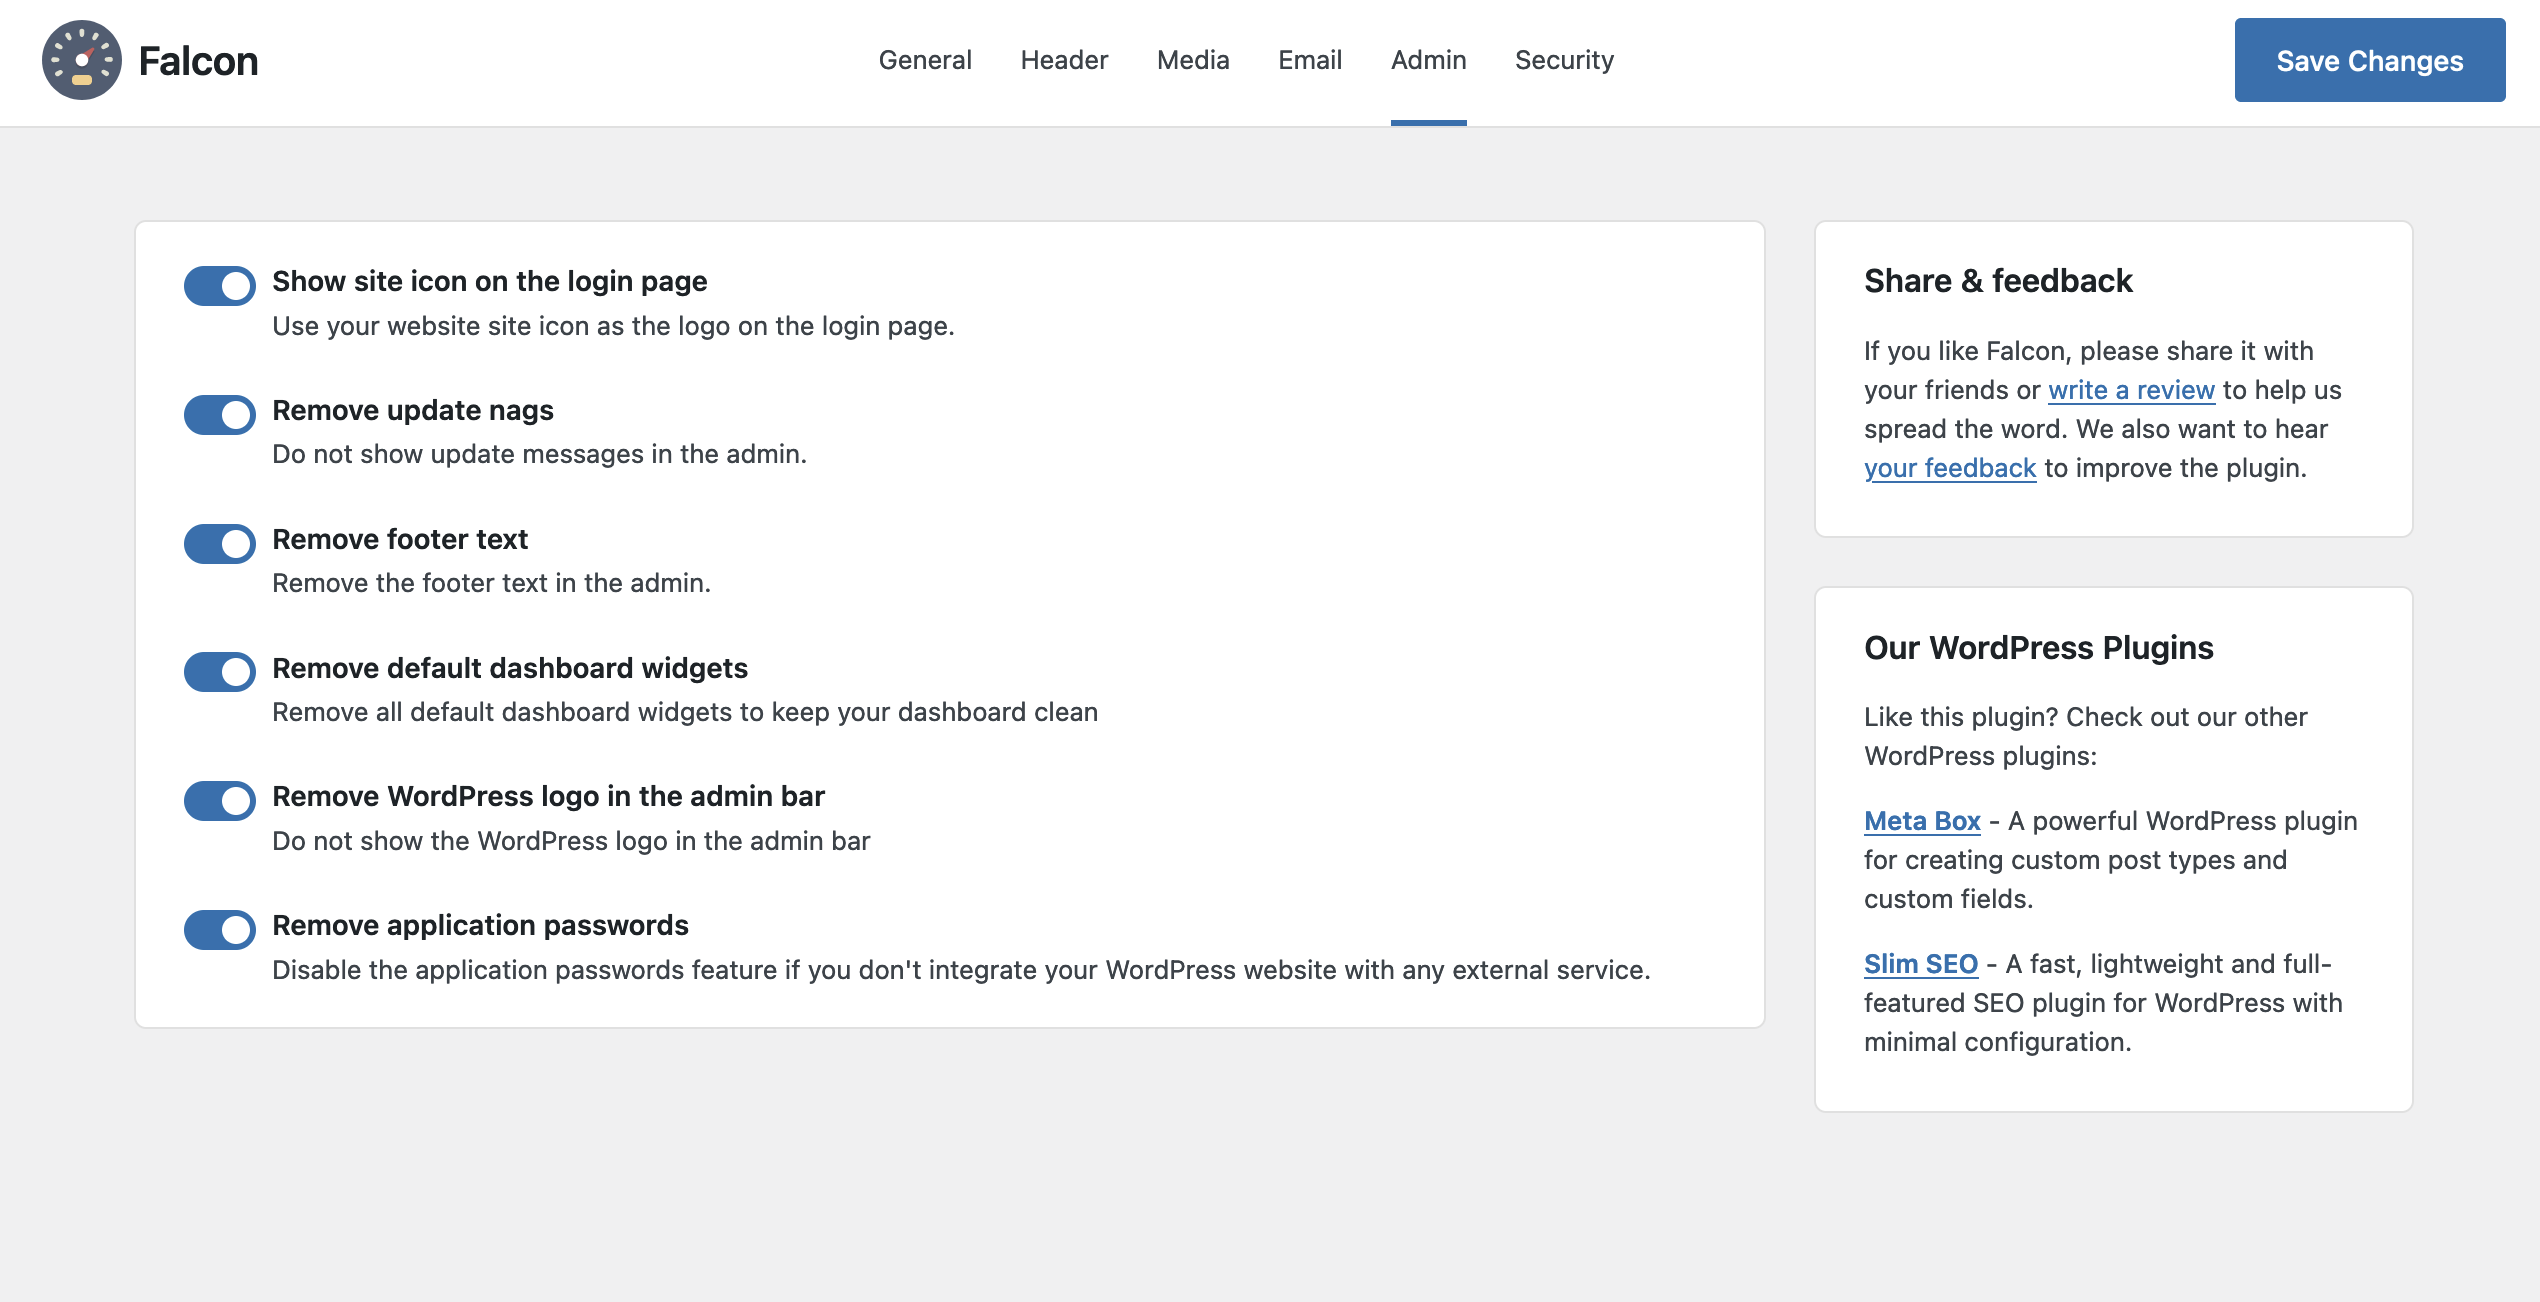Viewport: 2540px width, 1302px height.
Task: Open the your feedback link
Action: click(x=1949, y=468)
